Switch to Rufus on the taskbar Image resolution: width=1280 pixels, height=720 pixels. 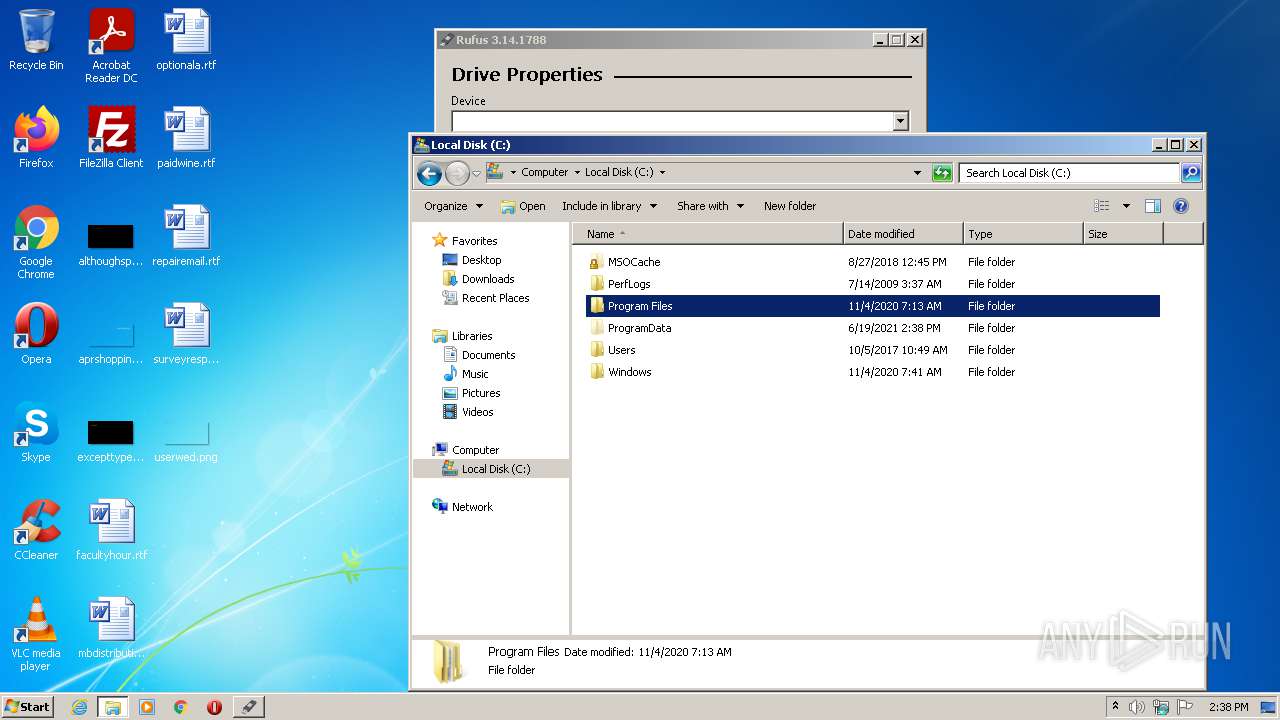coord(248,707)
